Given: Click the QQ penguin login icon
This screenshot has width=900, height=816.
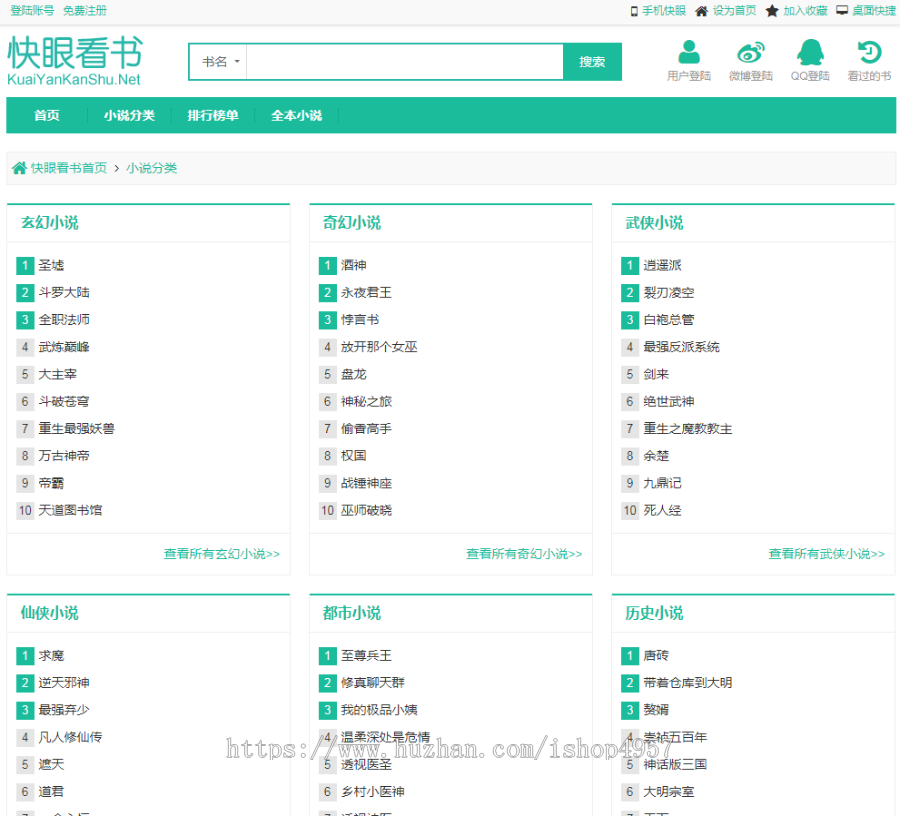Looking at the screenshot, I should (810, 52).
